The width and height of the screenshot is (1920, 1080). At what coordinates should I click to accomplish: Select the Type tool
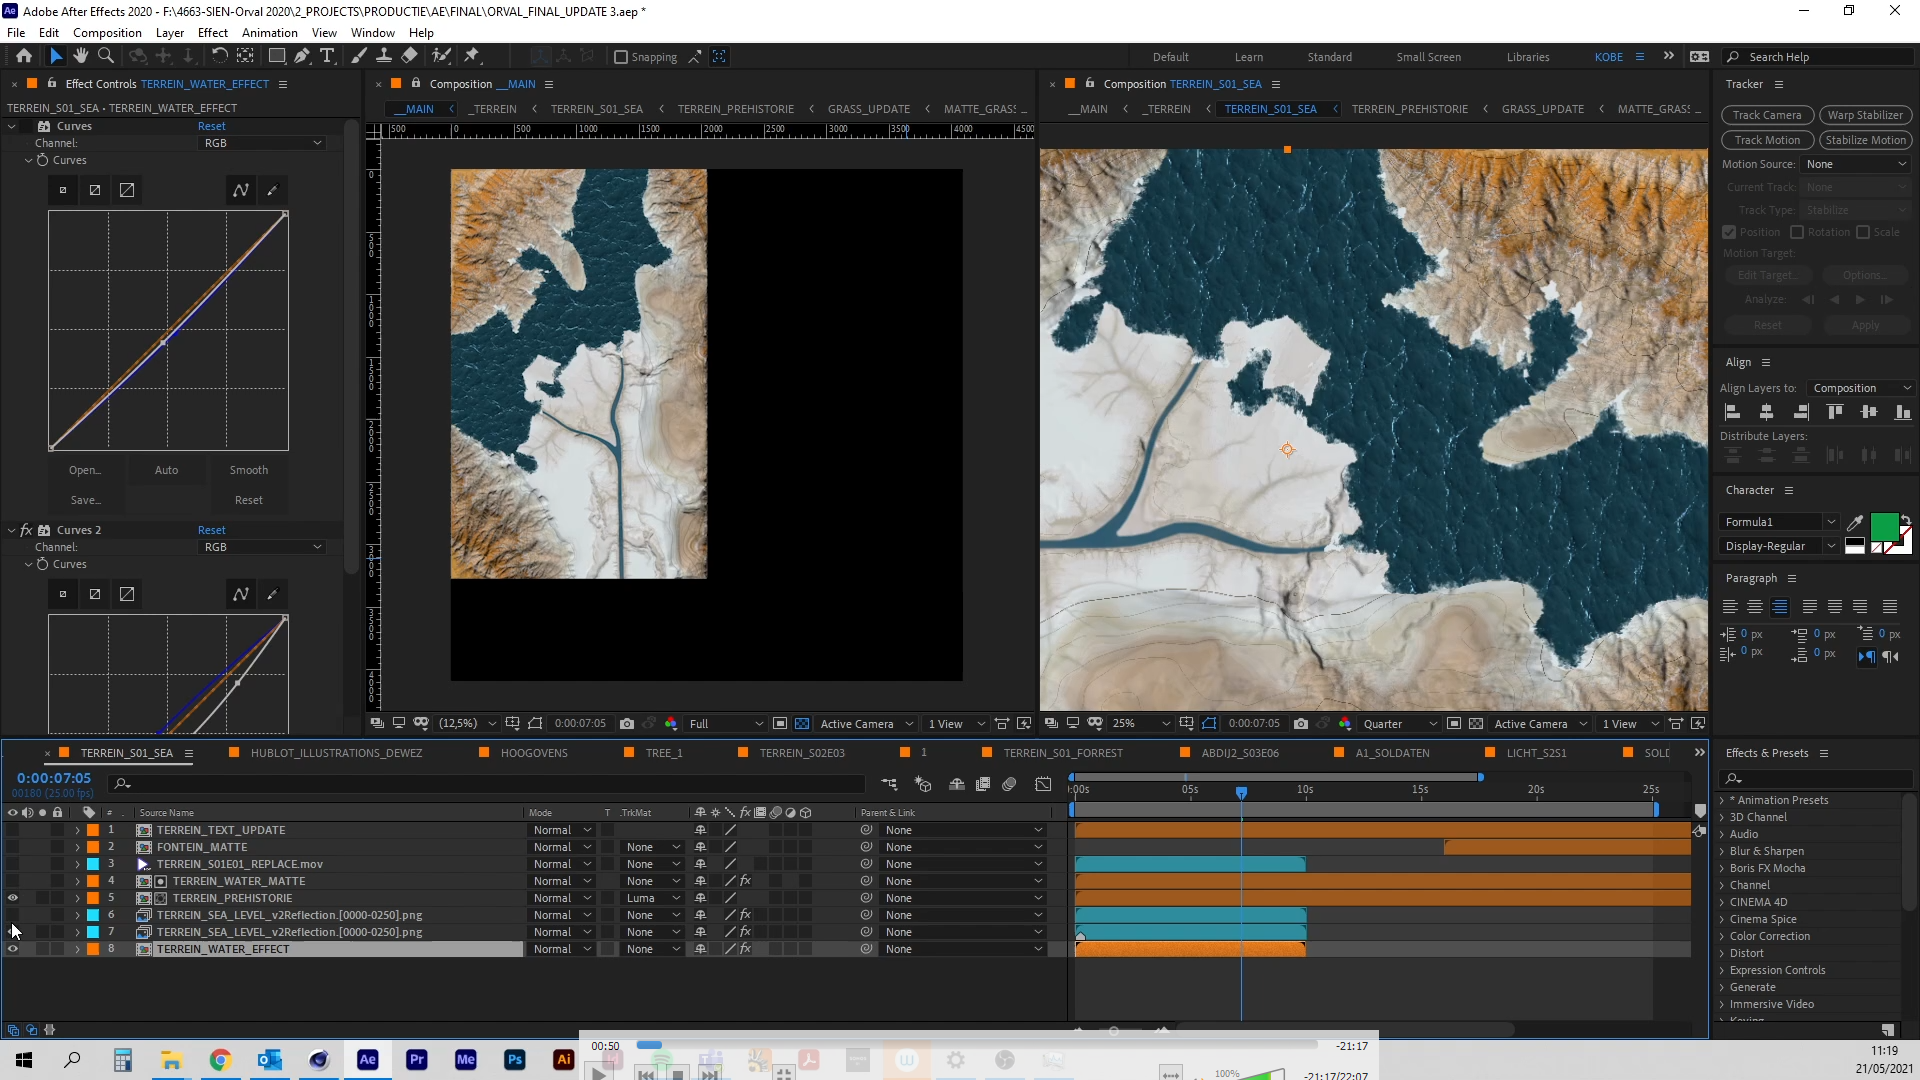(x=327, y=56)
